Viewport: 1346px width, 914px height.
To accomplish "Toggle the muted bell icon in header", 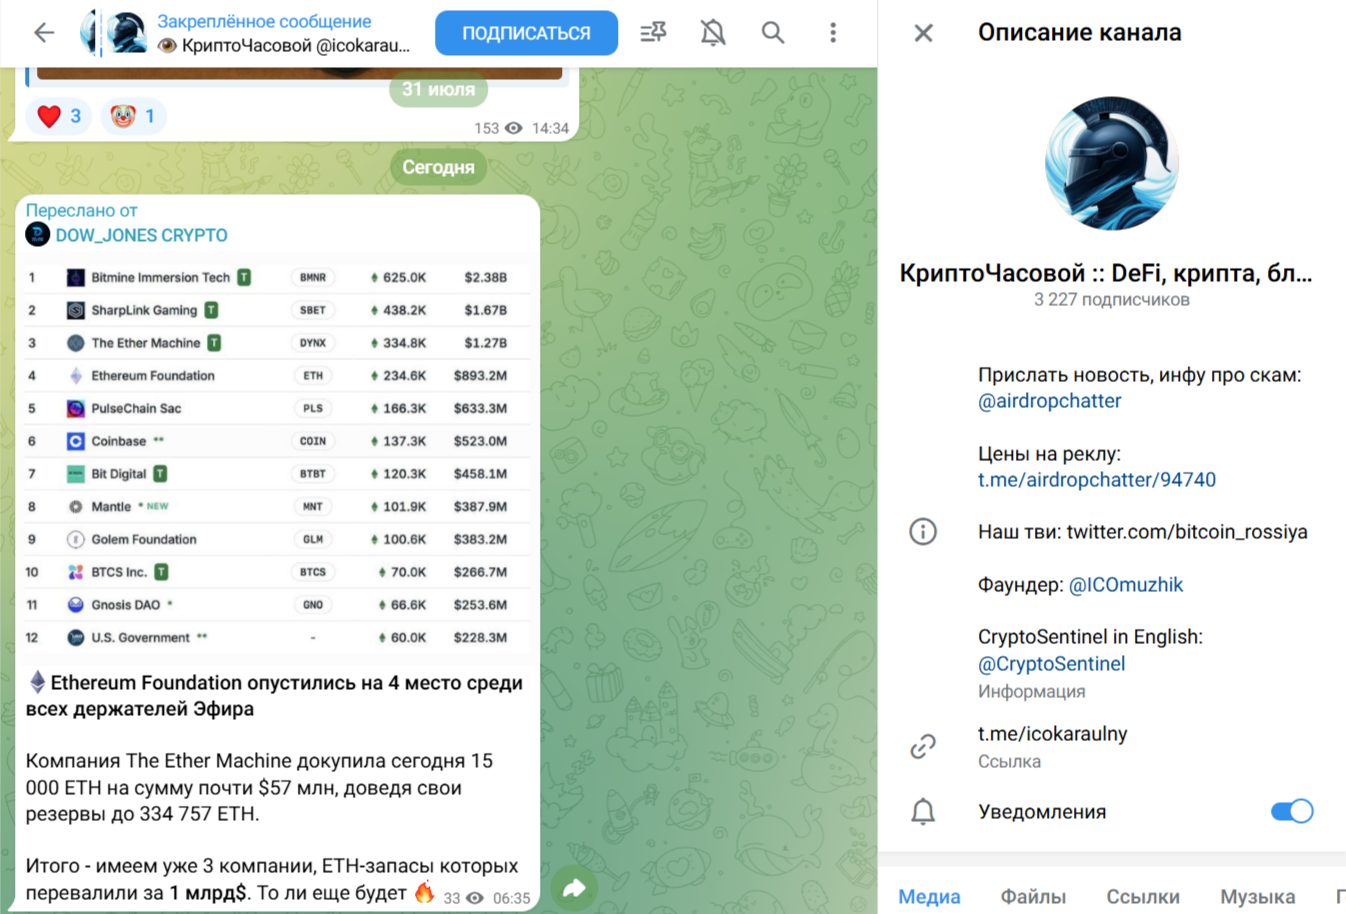I will [713, 33].
